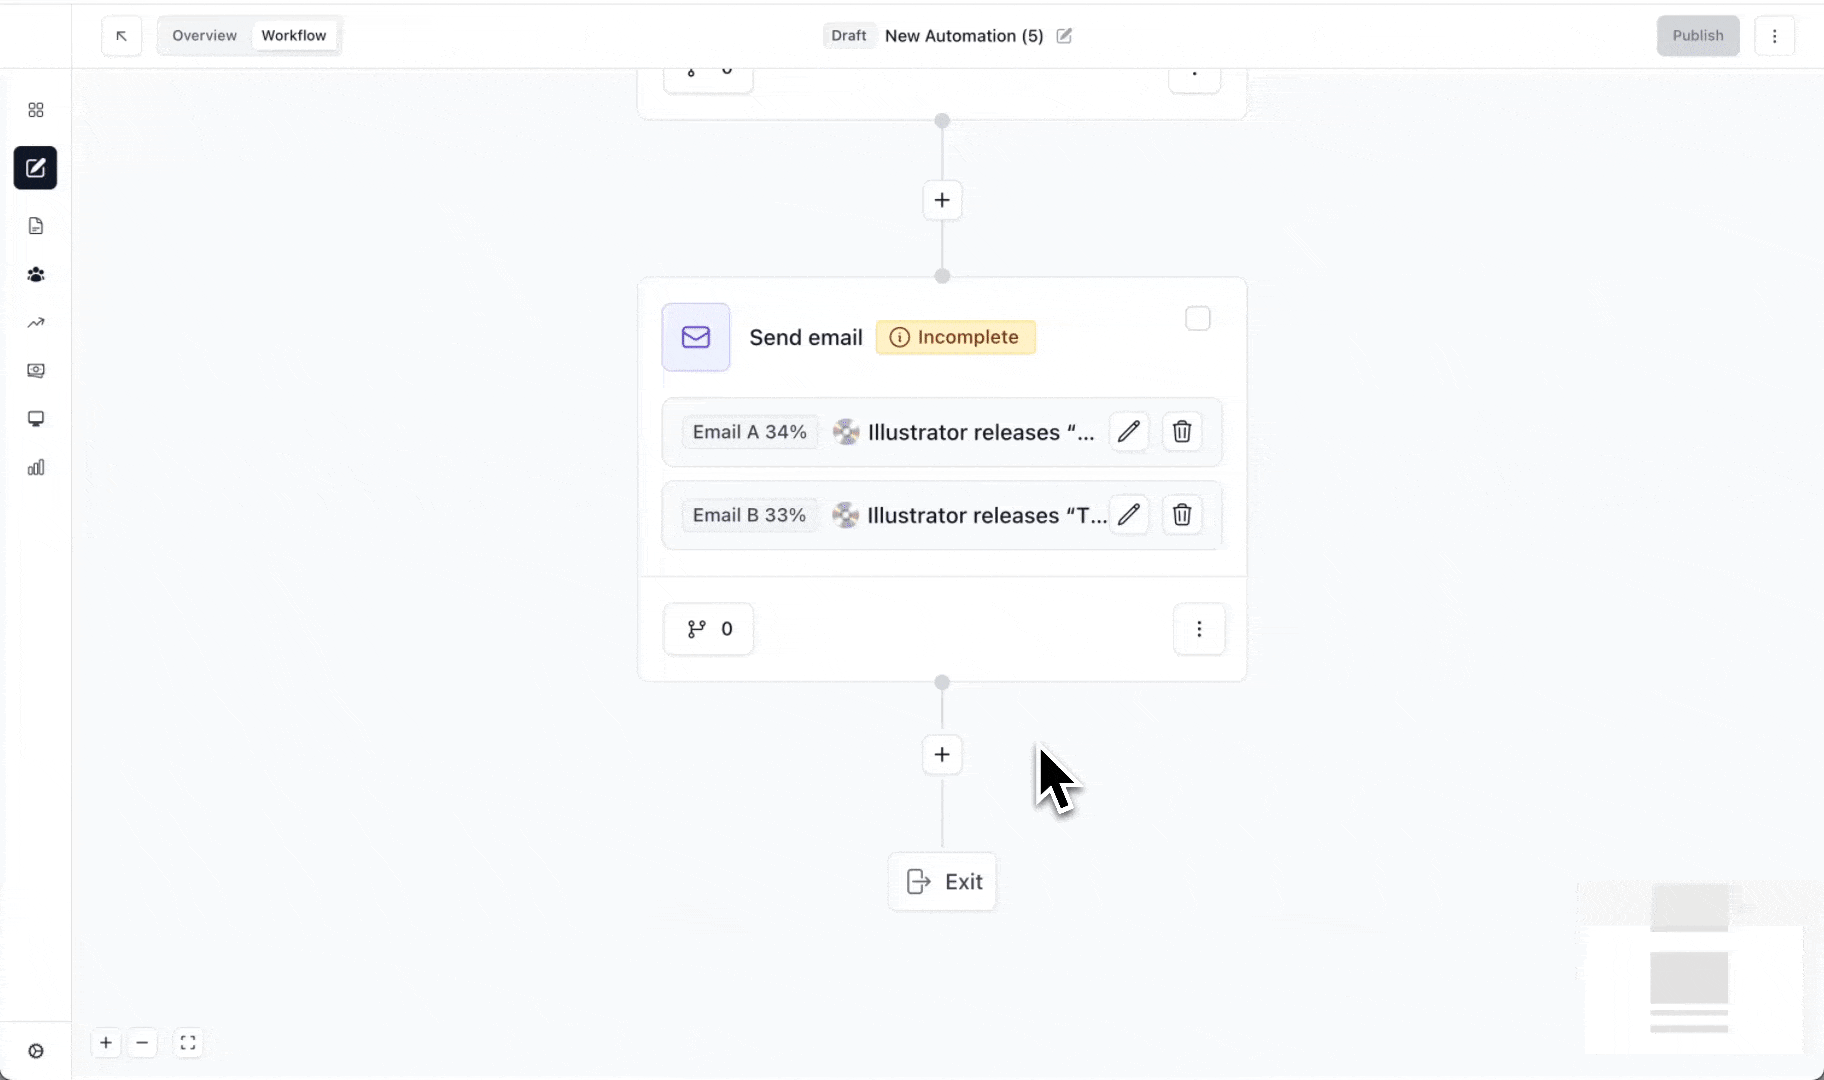This screenshot has height=1080, width=1824.
Task: Edit Email A using its pencil icon
Action: tap(1129, 431)
